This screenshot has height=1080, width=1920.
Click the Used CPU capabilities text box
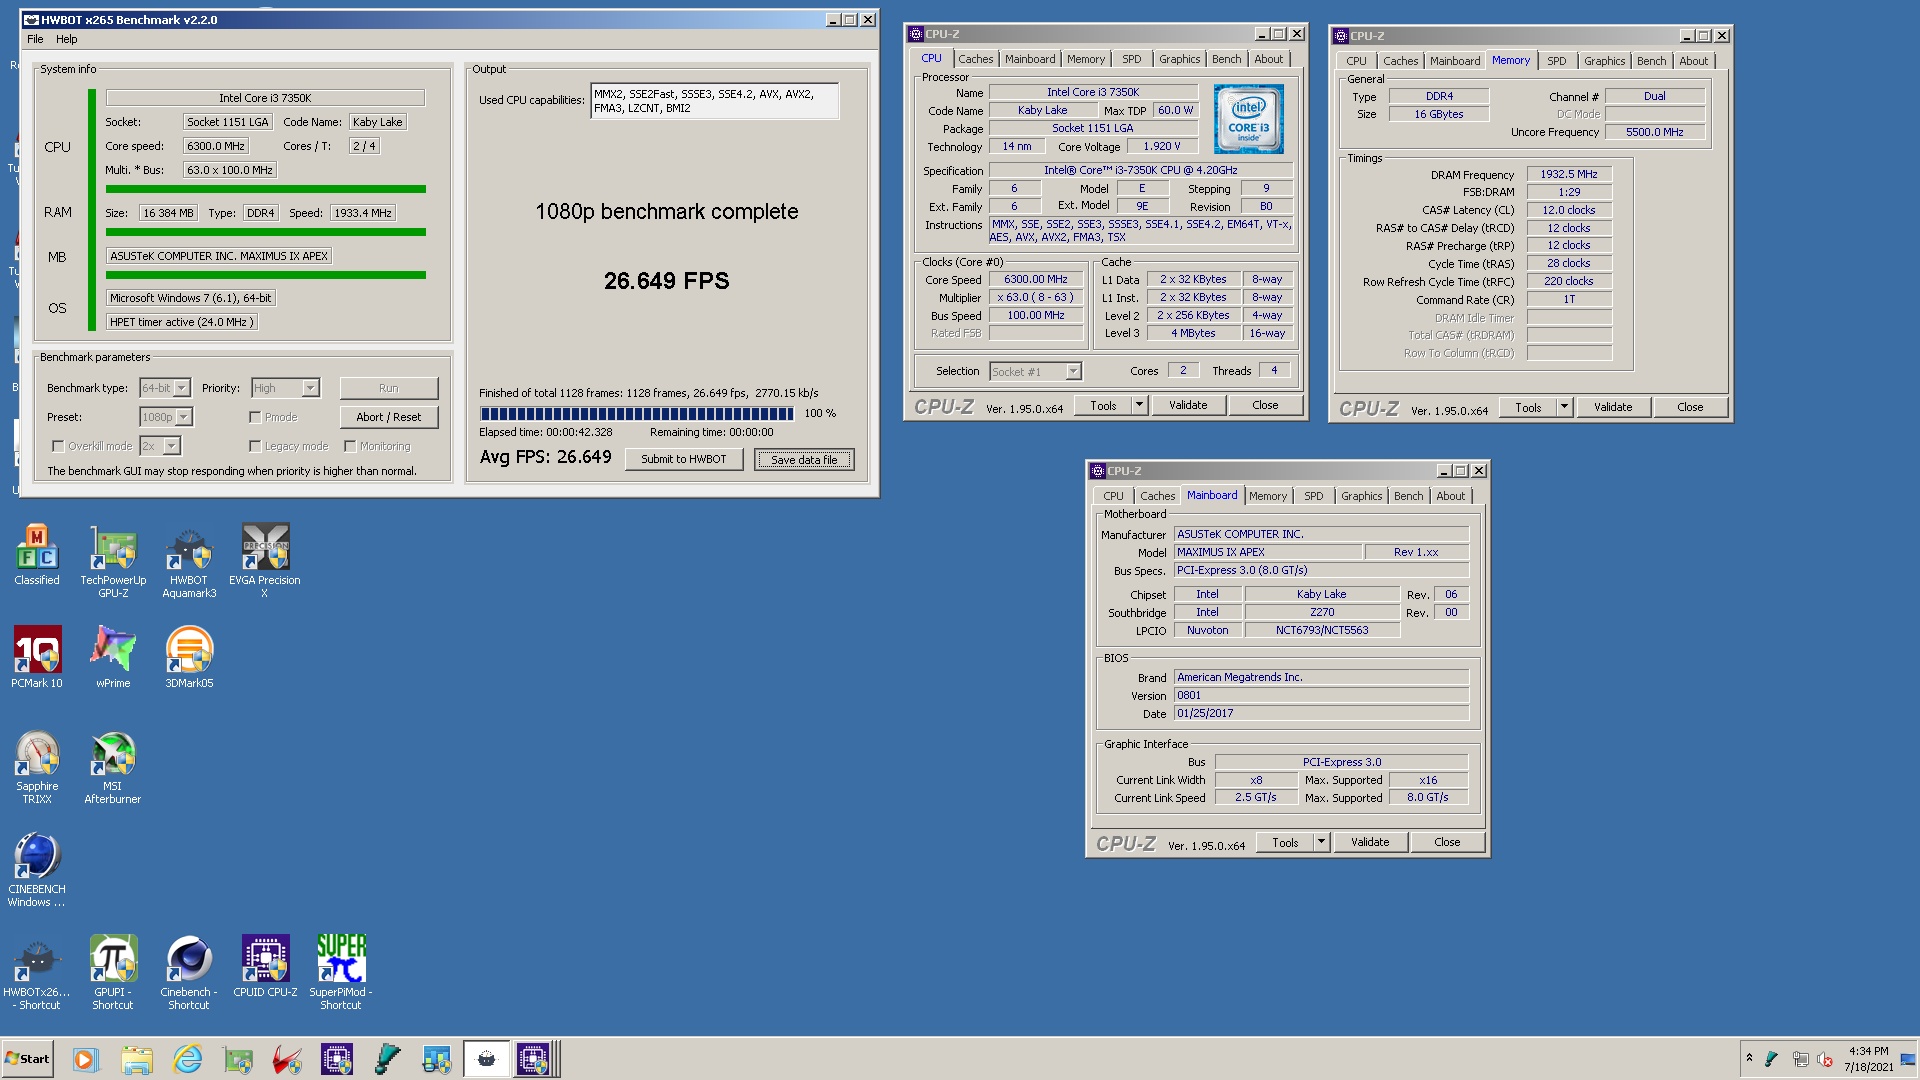point(714,101)
